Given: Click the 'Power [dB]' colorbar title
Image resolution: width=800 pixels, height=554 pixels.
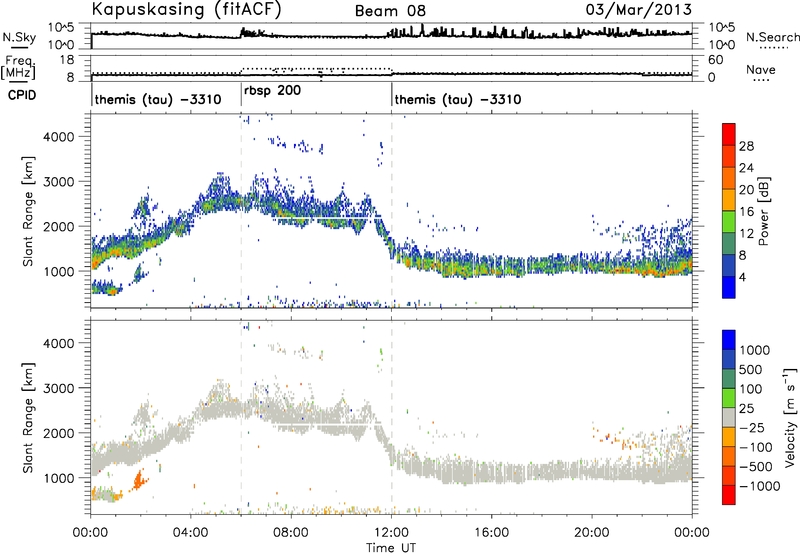Looking at the screenshot, I should [x=763, y=211].
